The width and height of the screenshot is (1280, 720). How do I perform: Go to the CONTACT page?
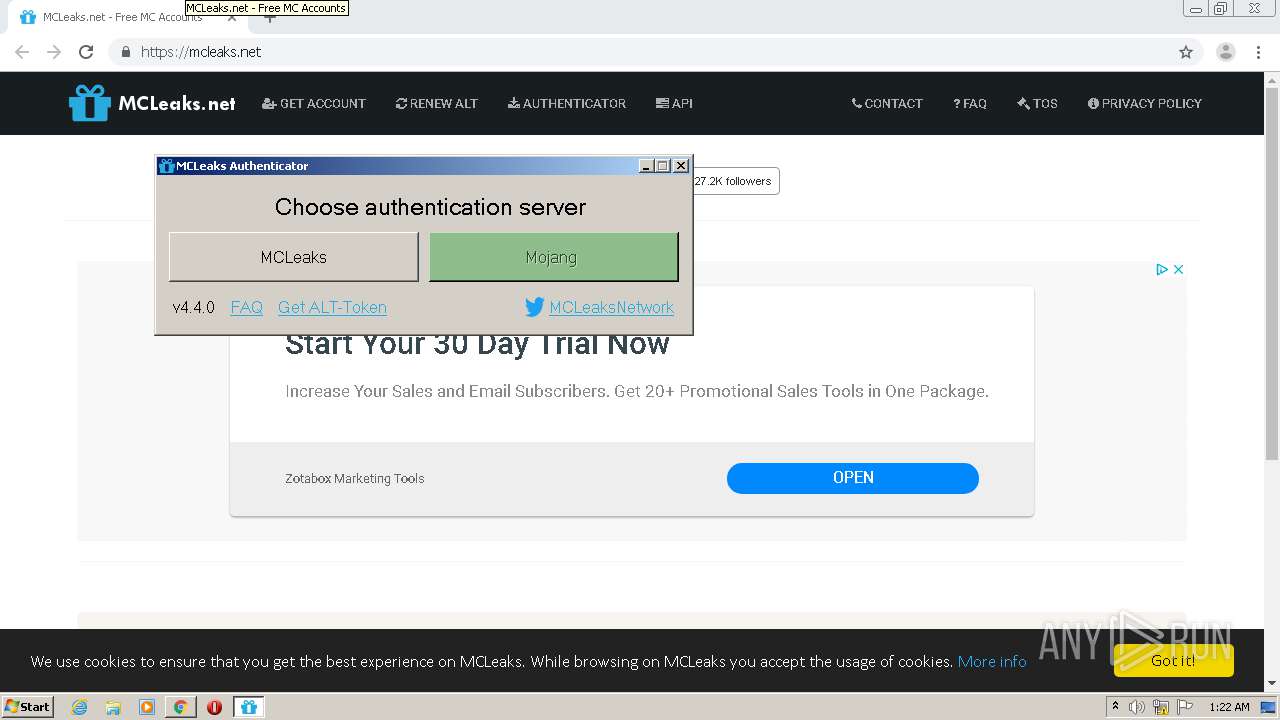pos(887,103)
